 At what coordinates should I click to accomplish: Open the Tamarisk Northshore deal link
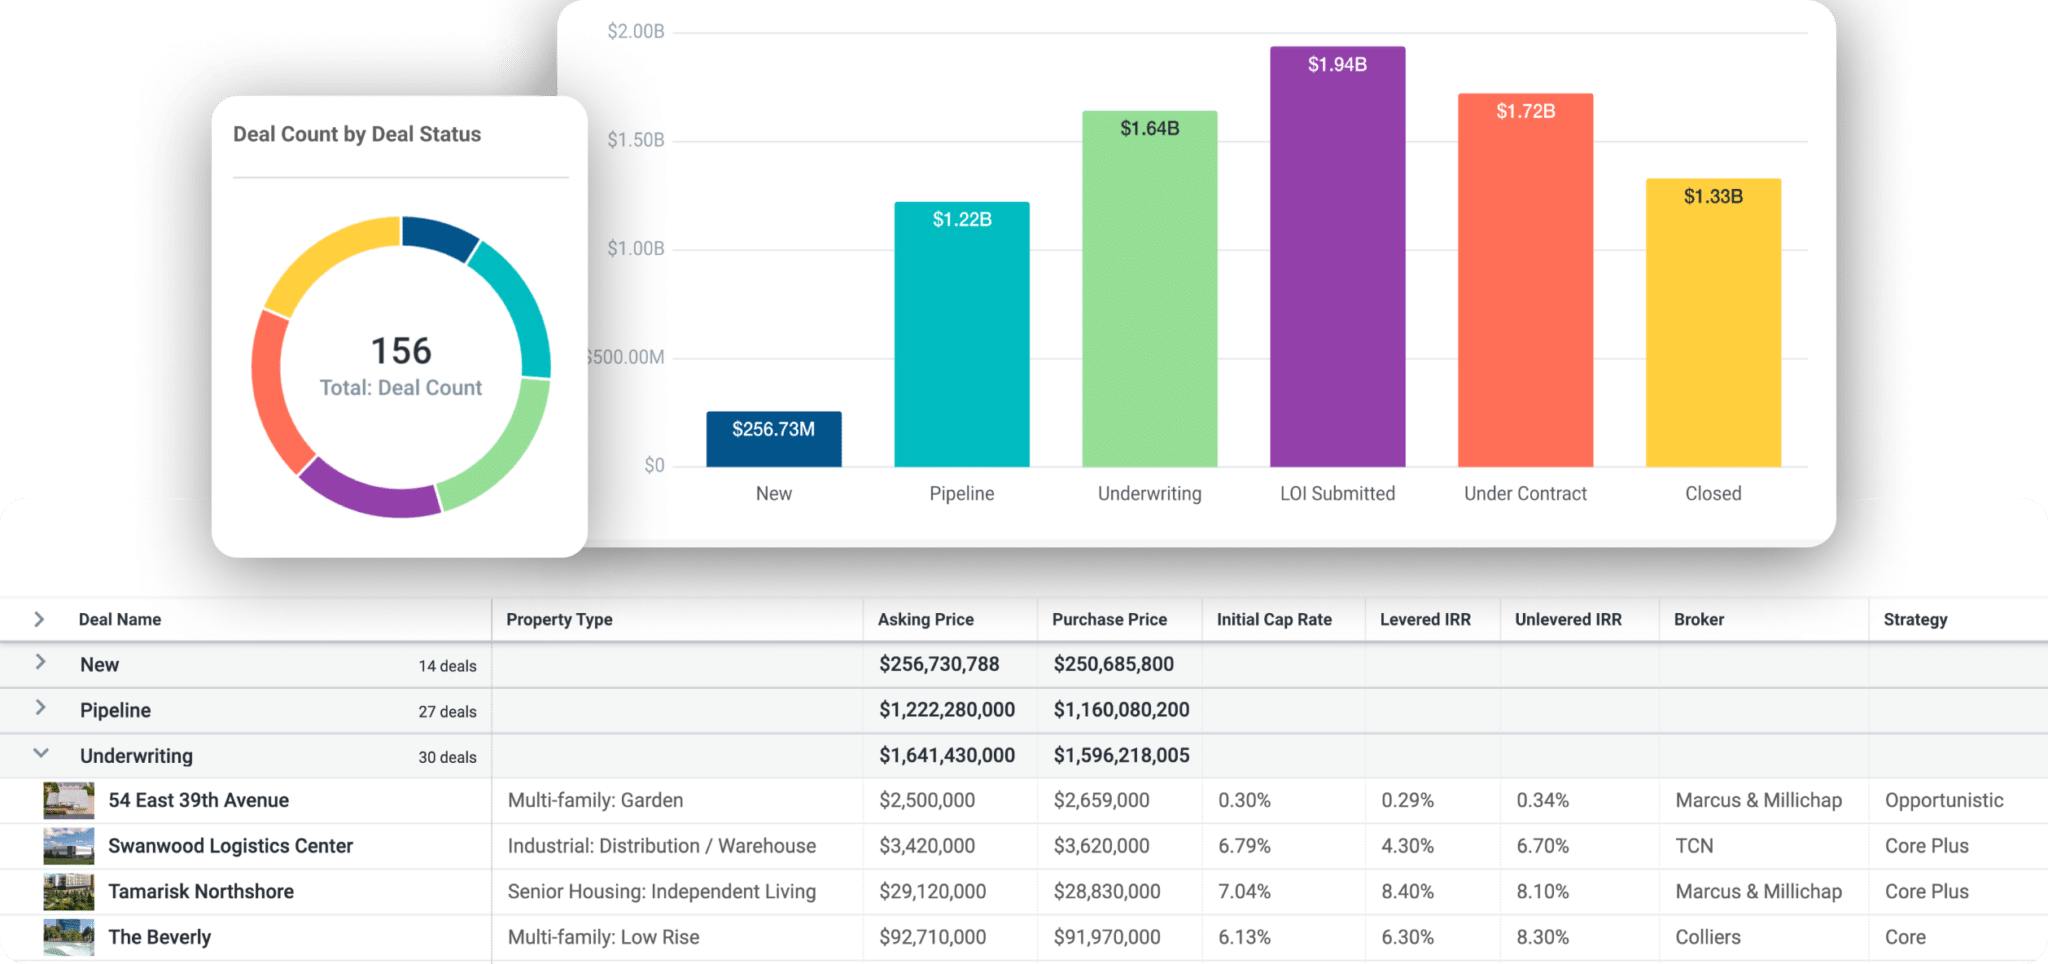coord(200,891)
